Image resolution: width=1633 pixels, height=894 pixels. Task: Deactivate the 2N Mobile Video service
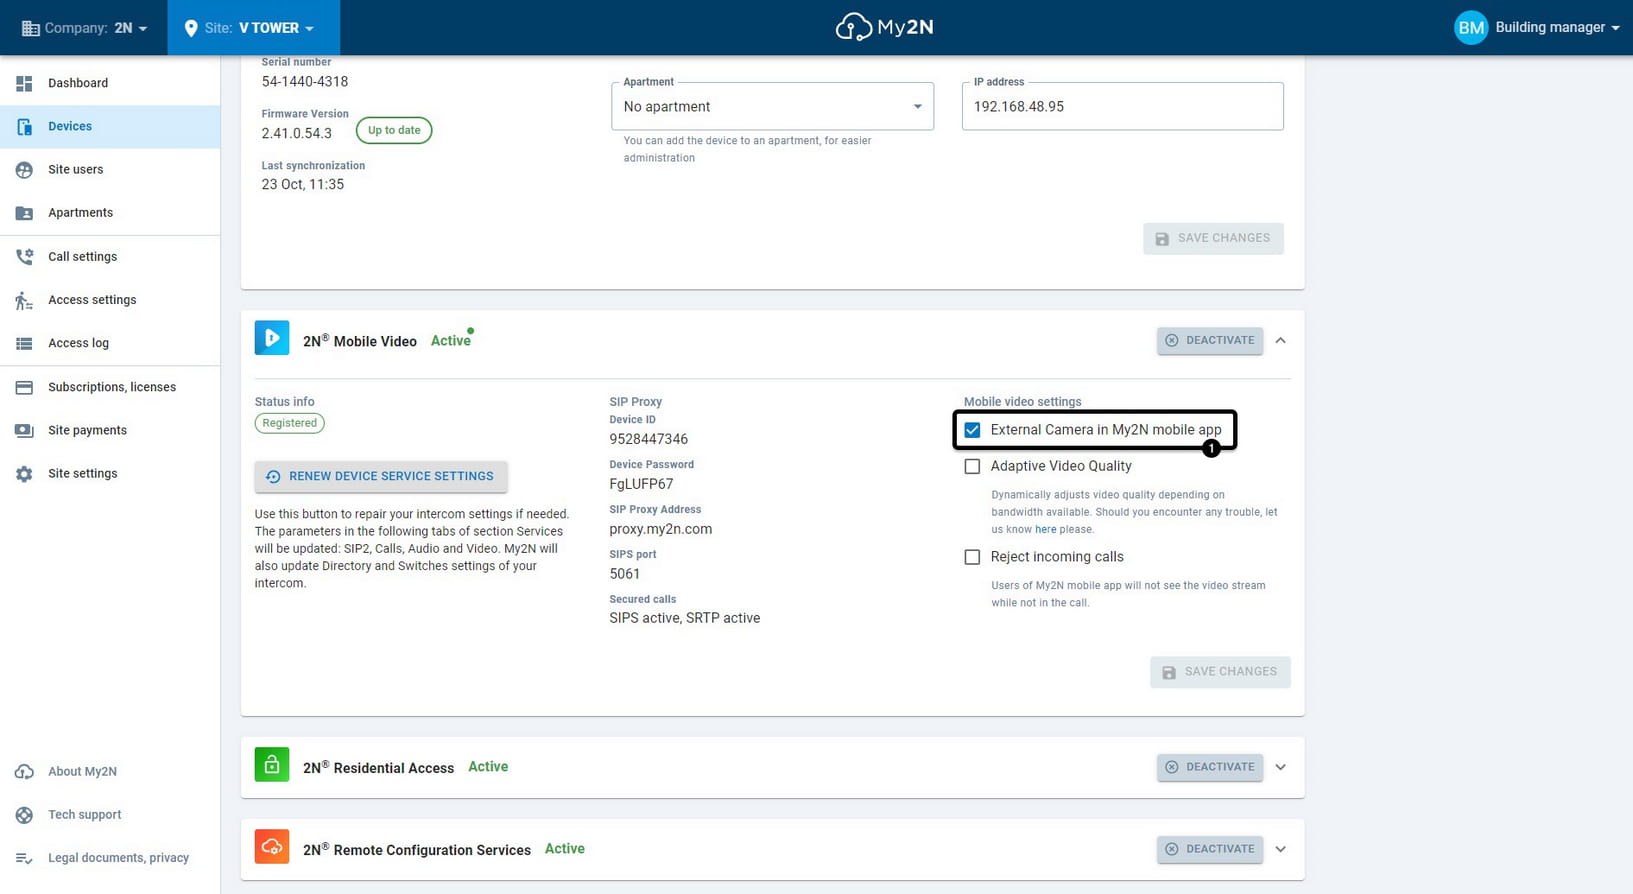1210,340
